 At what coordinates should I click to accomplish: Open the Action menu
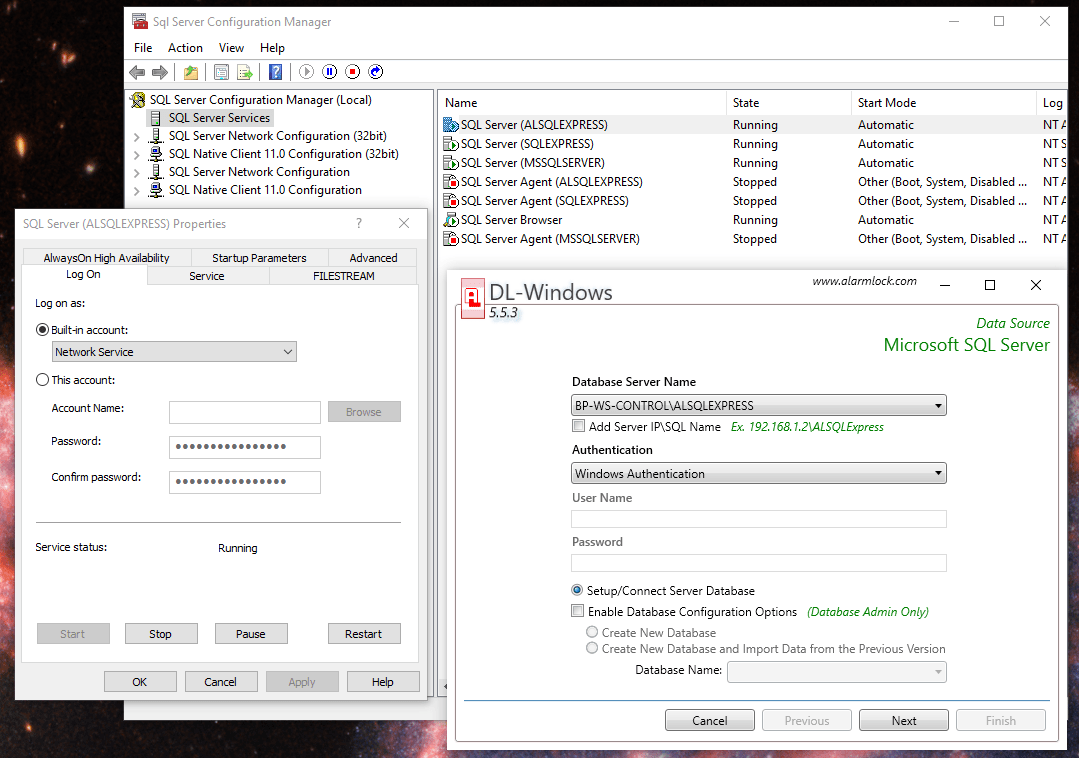coord(185,47)
